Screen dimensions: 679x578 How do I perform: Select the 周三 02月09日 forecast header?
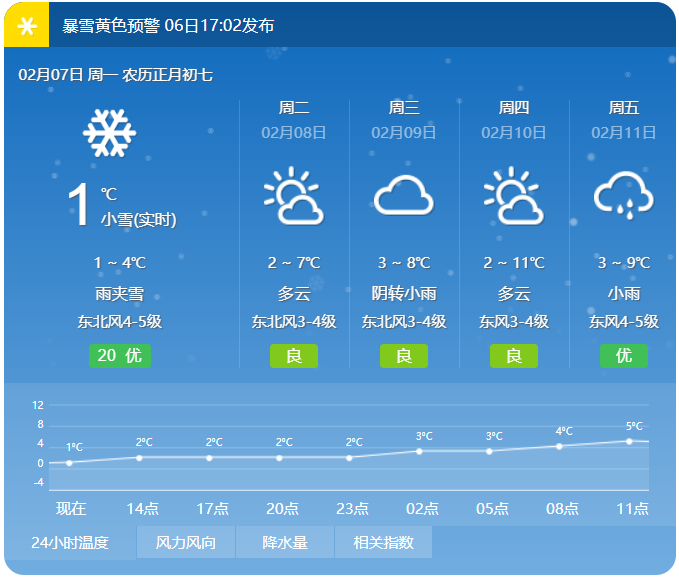404,120
